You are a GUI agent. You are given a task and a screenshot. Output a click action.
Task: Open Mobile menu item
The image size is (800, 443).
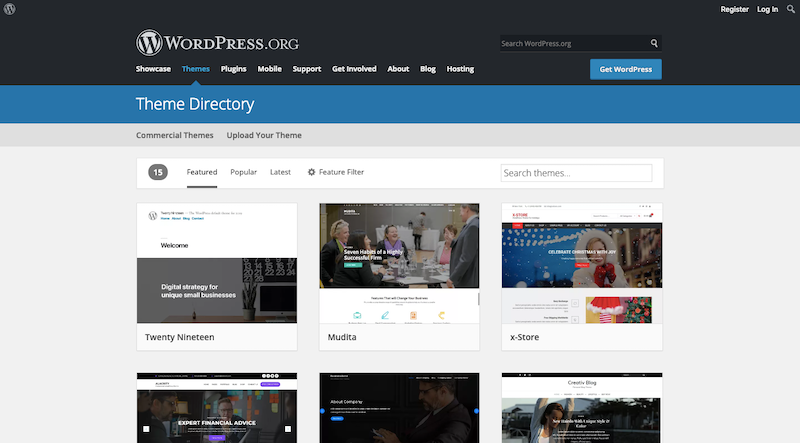(x=269, y=69)
